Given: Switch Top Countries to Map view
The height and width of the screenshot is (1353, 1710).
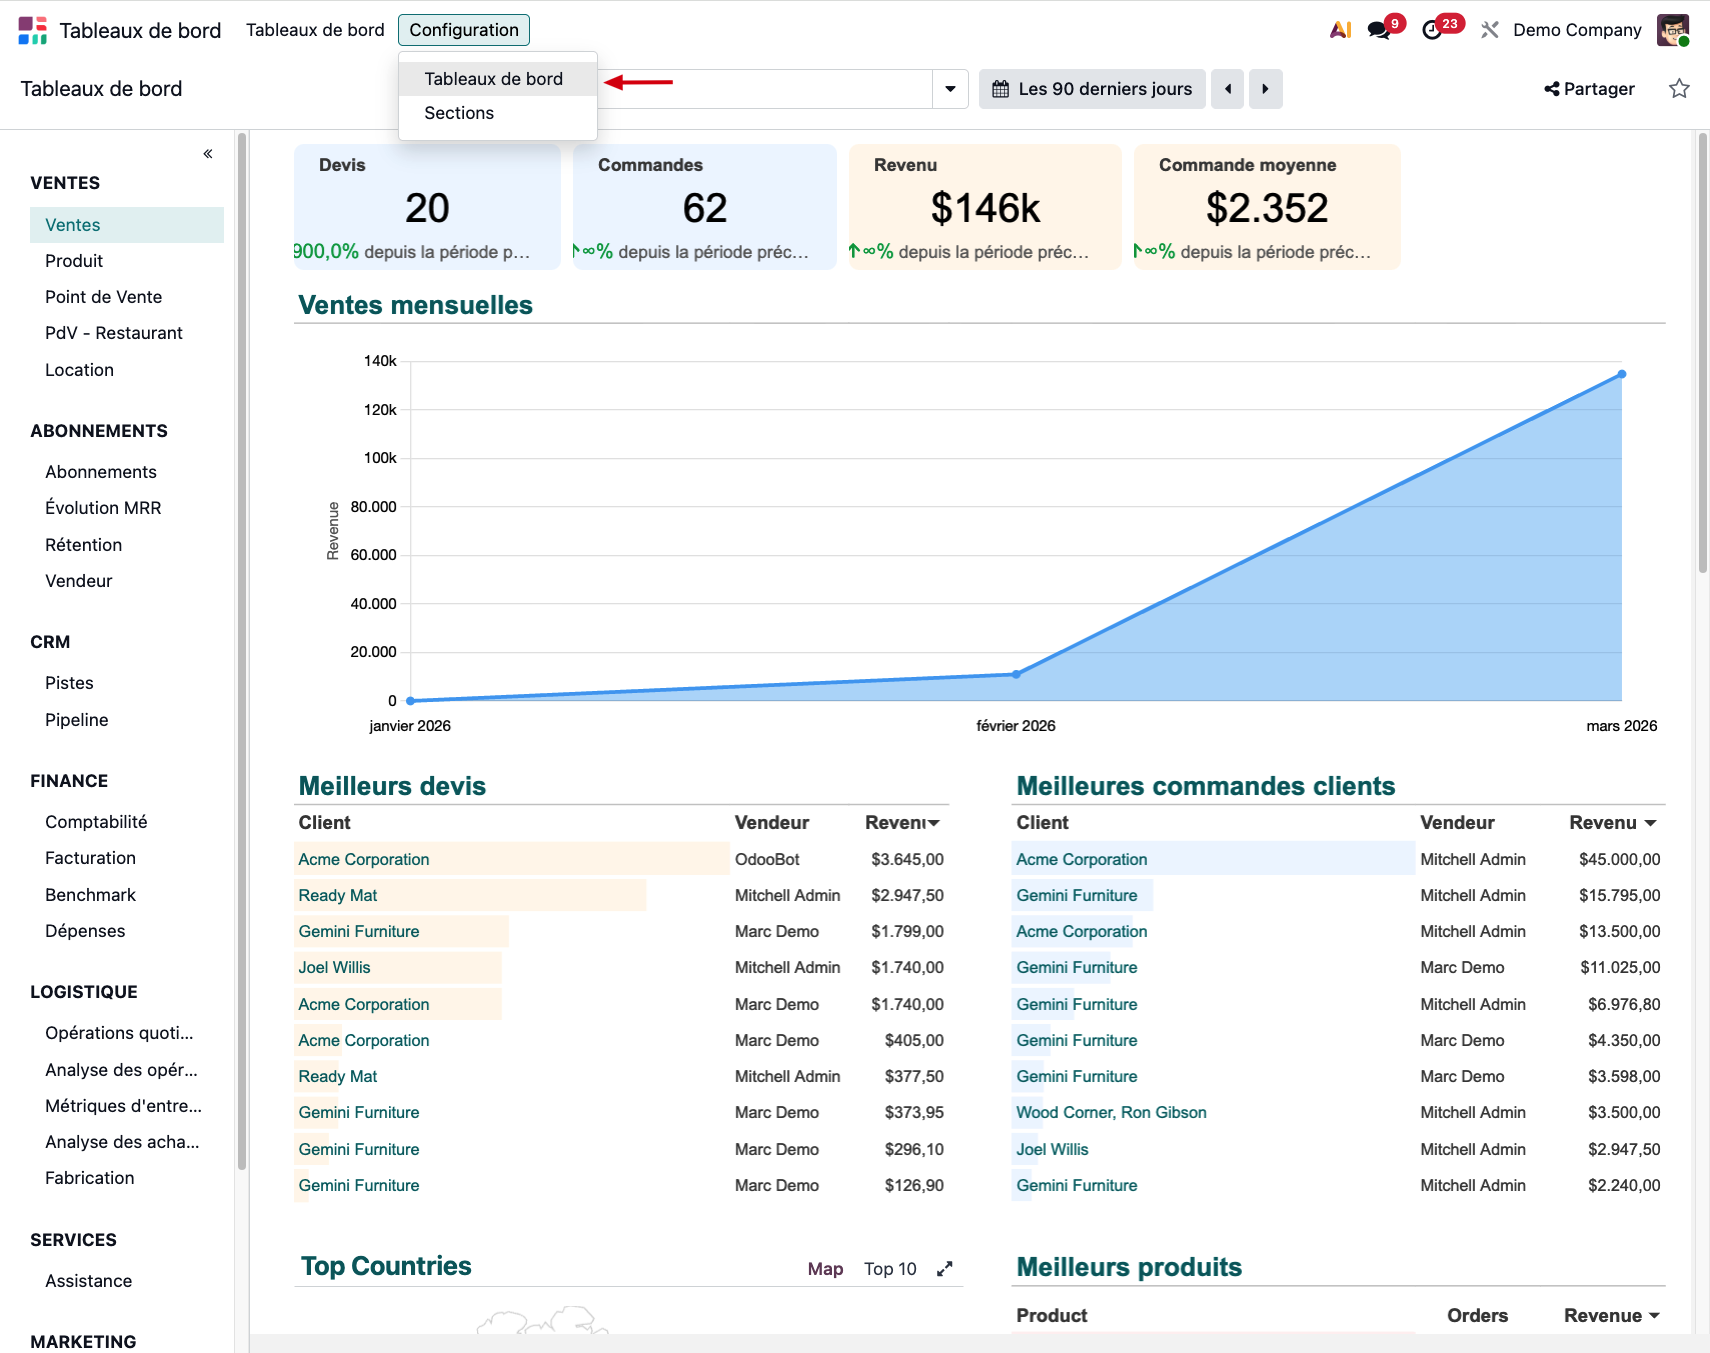Looking at the screenshot, I should coord(825,1269).
